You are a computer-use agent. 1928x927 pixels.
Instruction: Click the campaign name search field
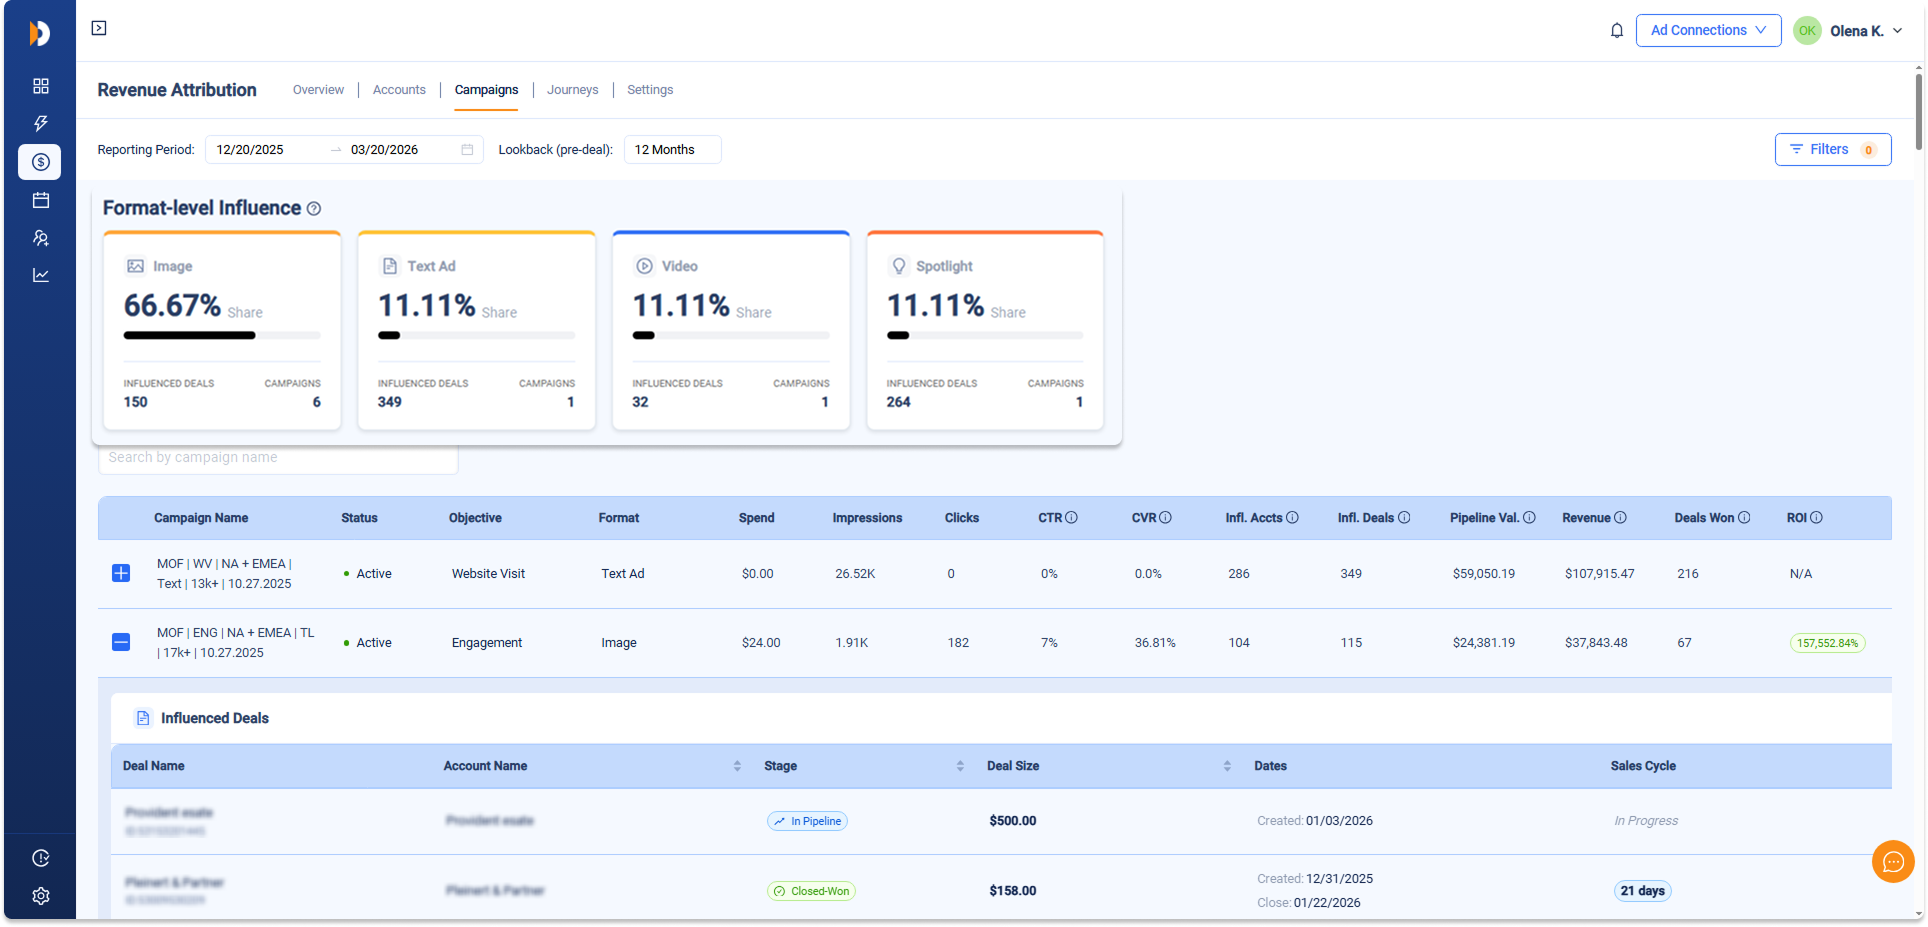point(278,458)
